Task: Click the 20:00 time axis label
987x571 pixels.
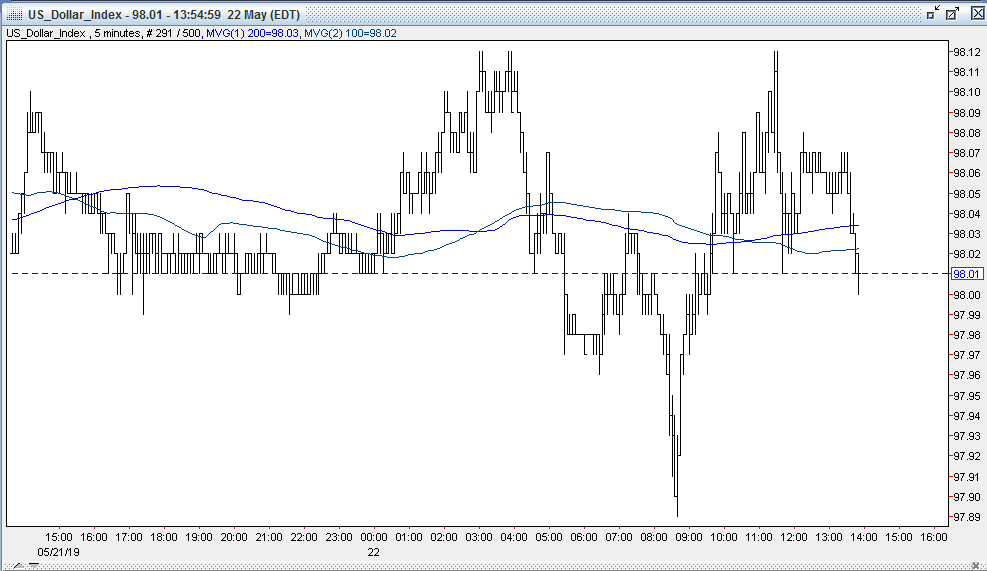Action: 234,537
